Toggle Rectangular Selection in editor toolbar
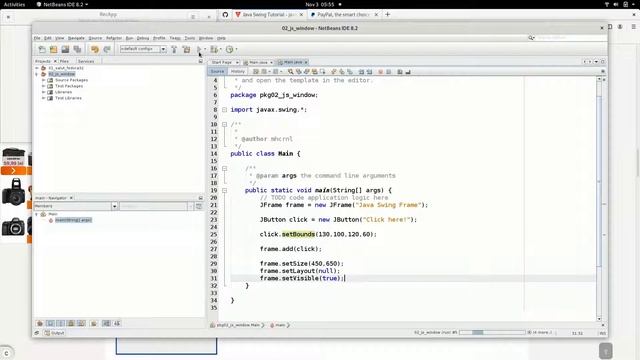Image resolution: width=640 pixels, height=360 pixels. click(322, 71)
